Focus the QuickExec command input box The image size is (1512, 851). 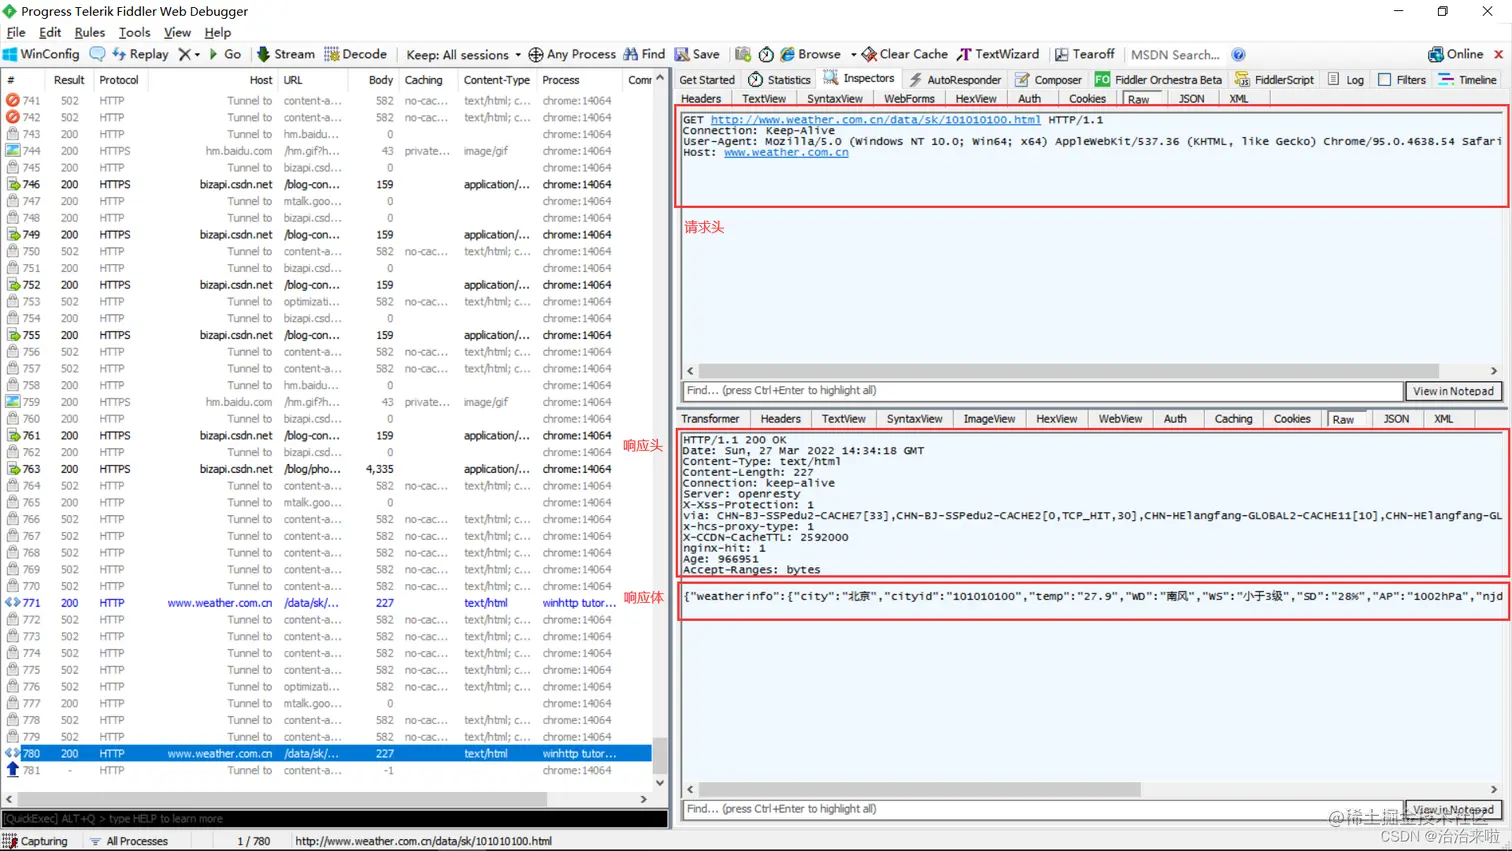coord(335,819)
